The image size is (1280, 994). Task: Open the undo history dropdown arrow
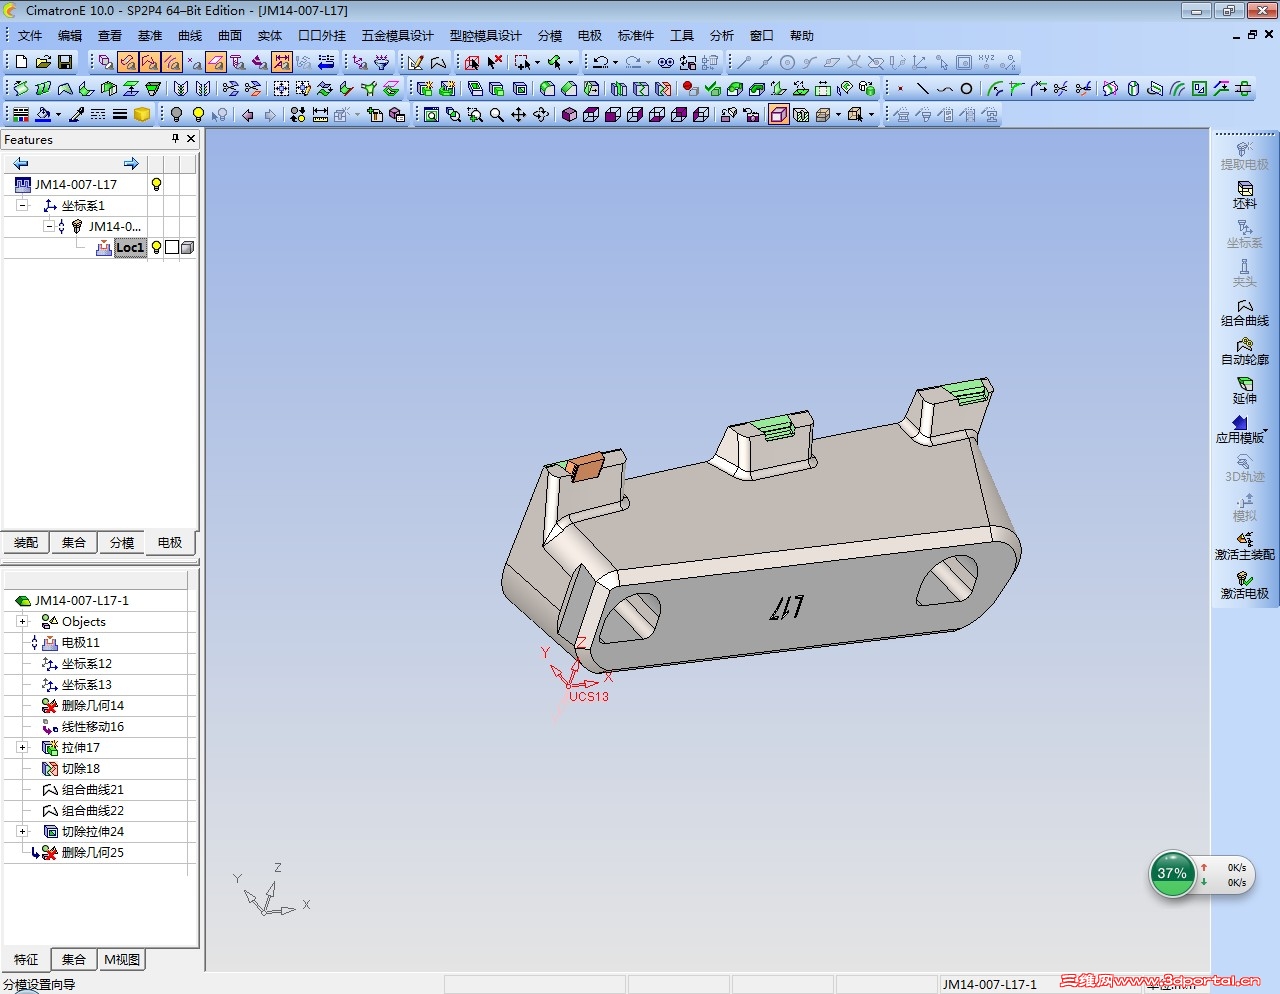615,62
